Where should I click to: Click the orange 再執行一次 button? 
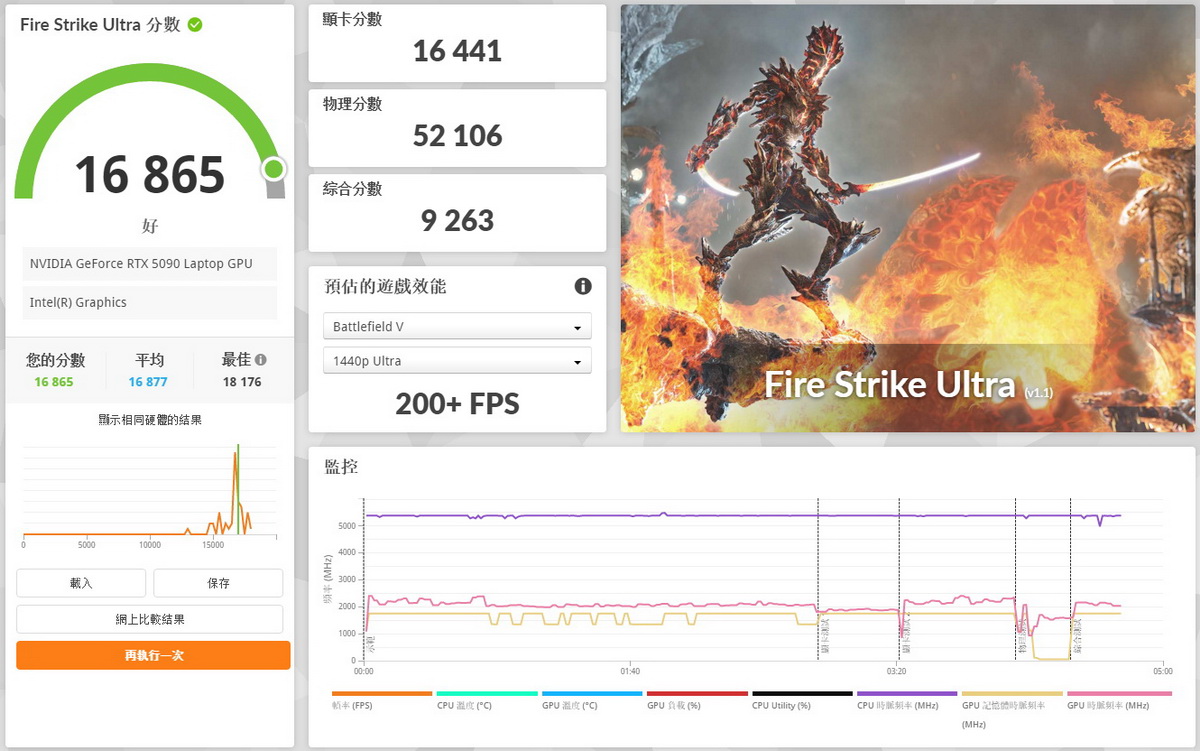(x=153, y=655)
